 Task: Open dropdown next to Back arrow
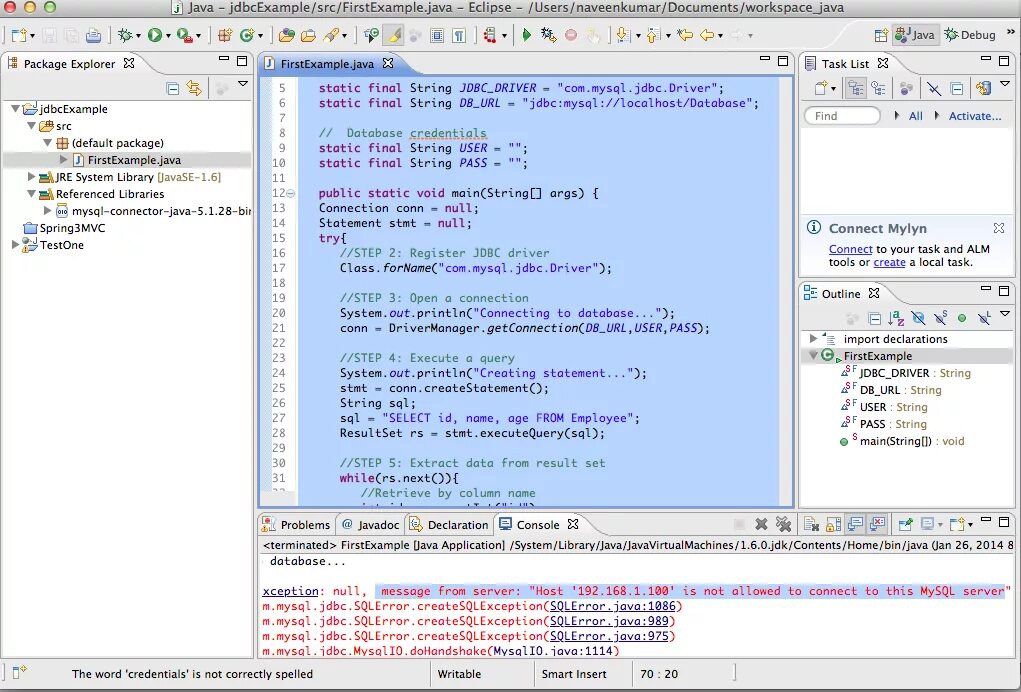pos(721,36)
